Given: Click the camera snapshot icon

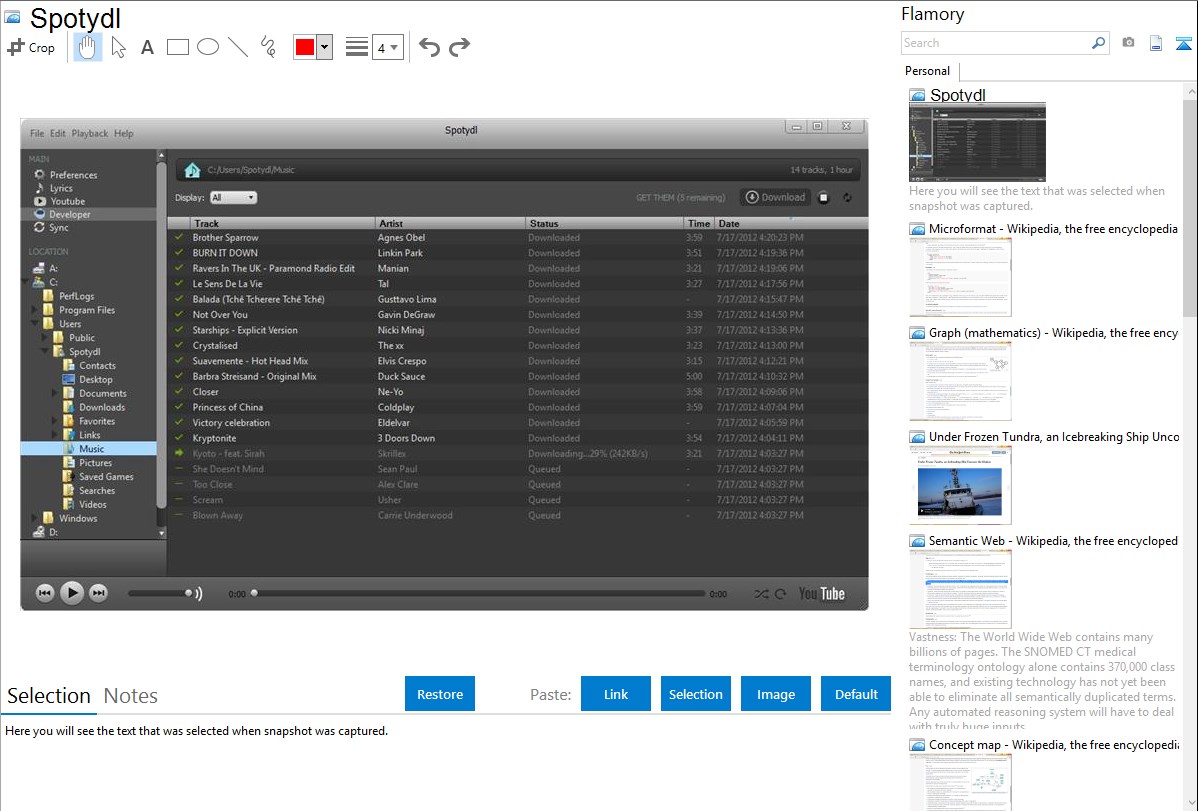Looking at the screenshot, I should [x=1128, y=43].
